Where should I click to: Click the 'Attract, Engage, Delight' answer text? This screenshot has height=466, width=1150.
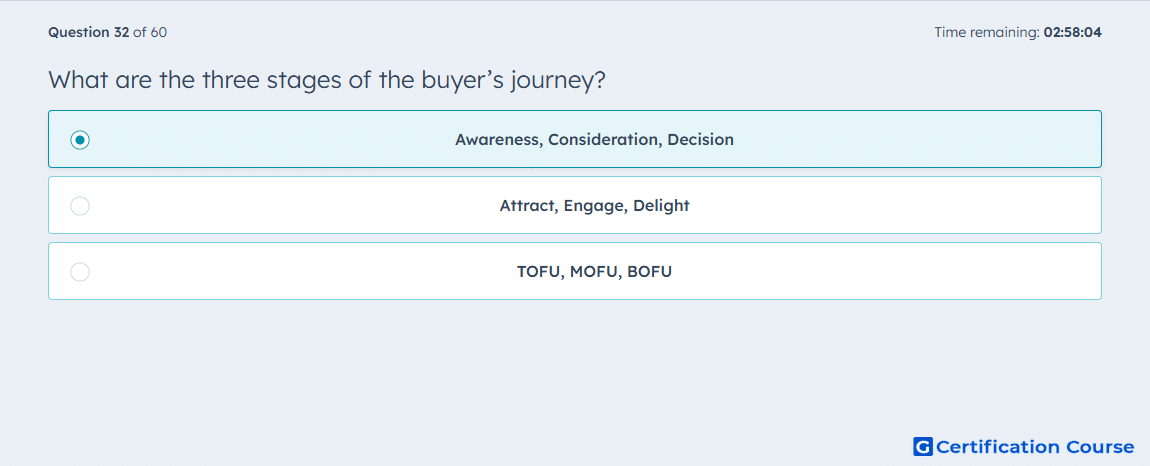click(594, 205)
